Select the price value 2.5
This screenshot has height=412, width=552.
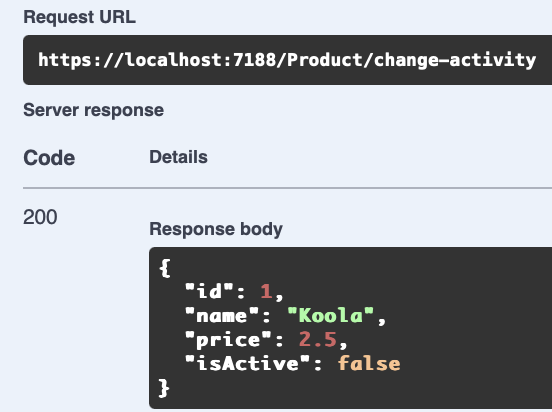(318, 339)
